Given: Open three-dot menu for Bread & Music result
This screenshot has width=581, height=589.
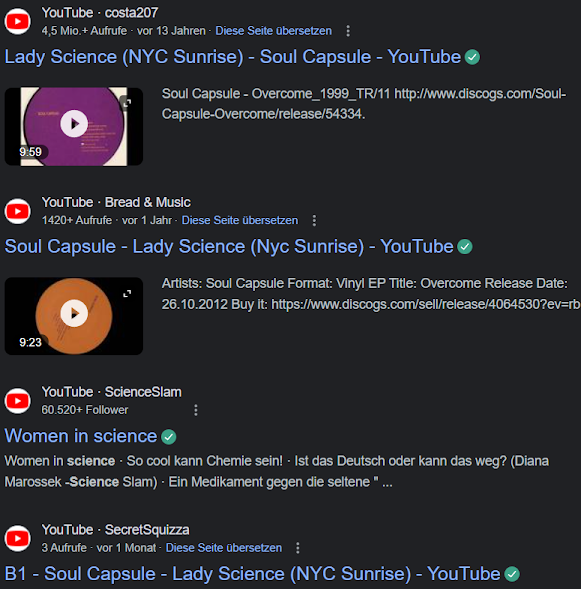Looking at the screenshot, I should [314, 220].
